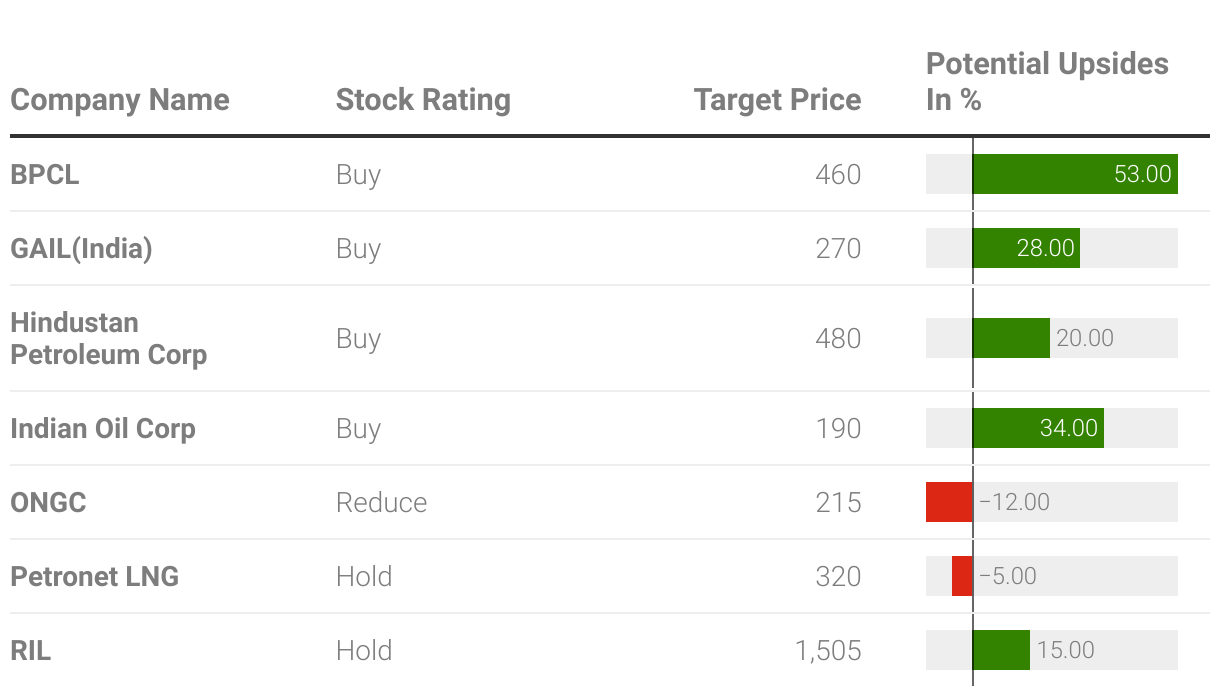Select the ONGC company row
Image resolution: width=1220 pixels, height=696 pixels.
pos(48,502)
